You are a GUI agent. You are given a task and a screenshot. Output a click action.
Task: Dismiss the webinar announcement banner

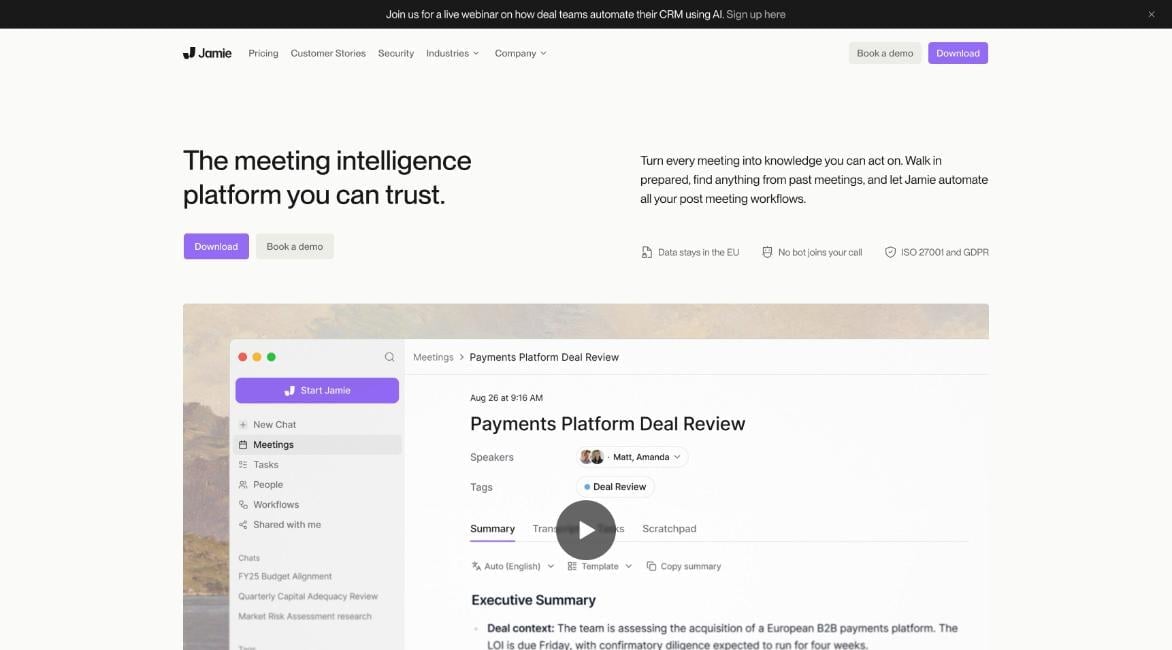tap(1151, 14)
